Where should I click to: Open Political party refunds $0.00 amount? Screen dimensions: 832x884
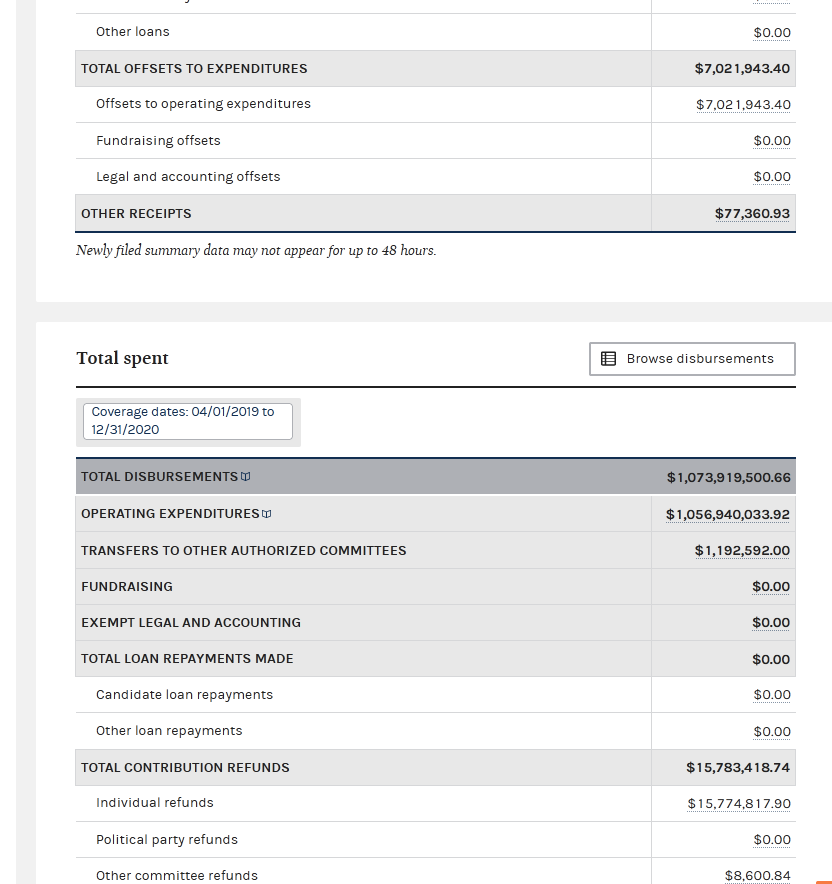772,840
